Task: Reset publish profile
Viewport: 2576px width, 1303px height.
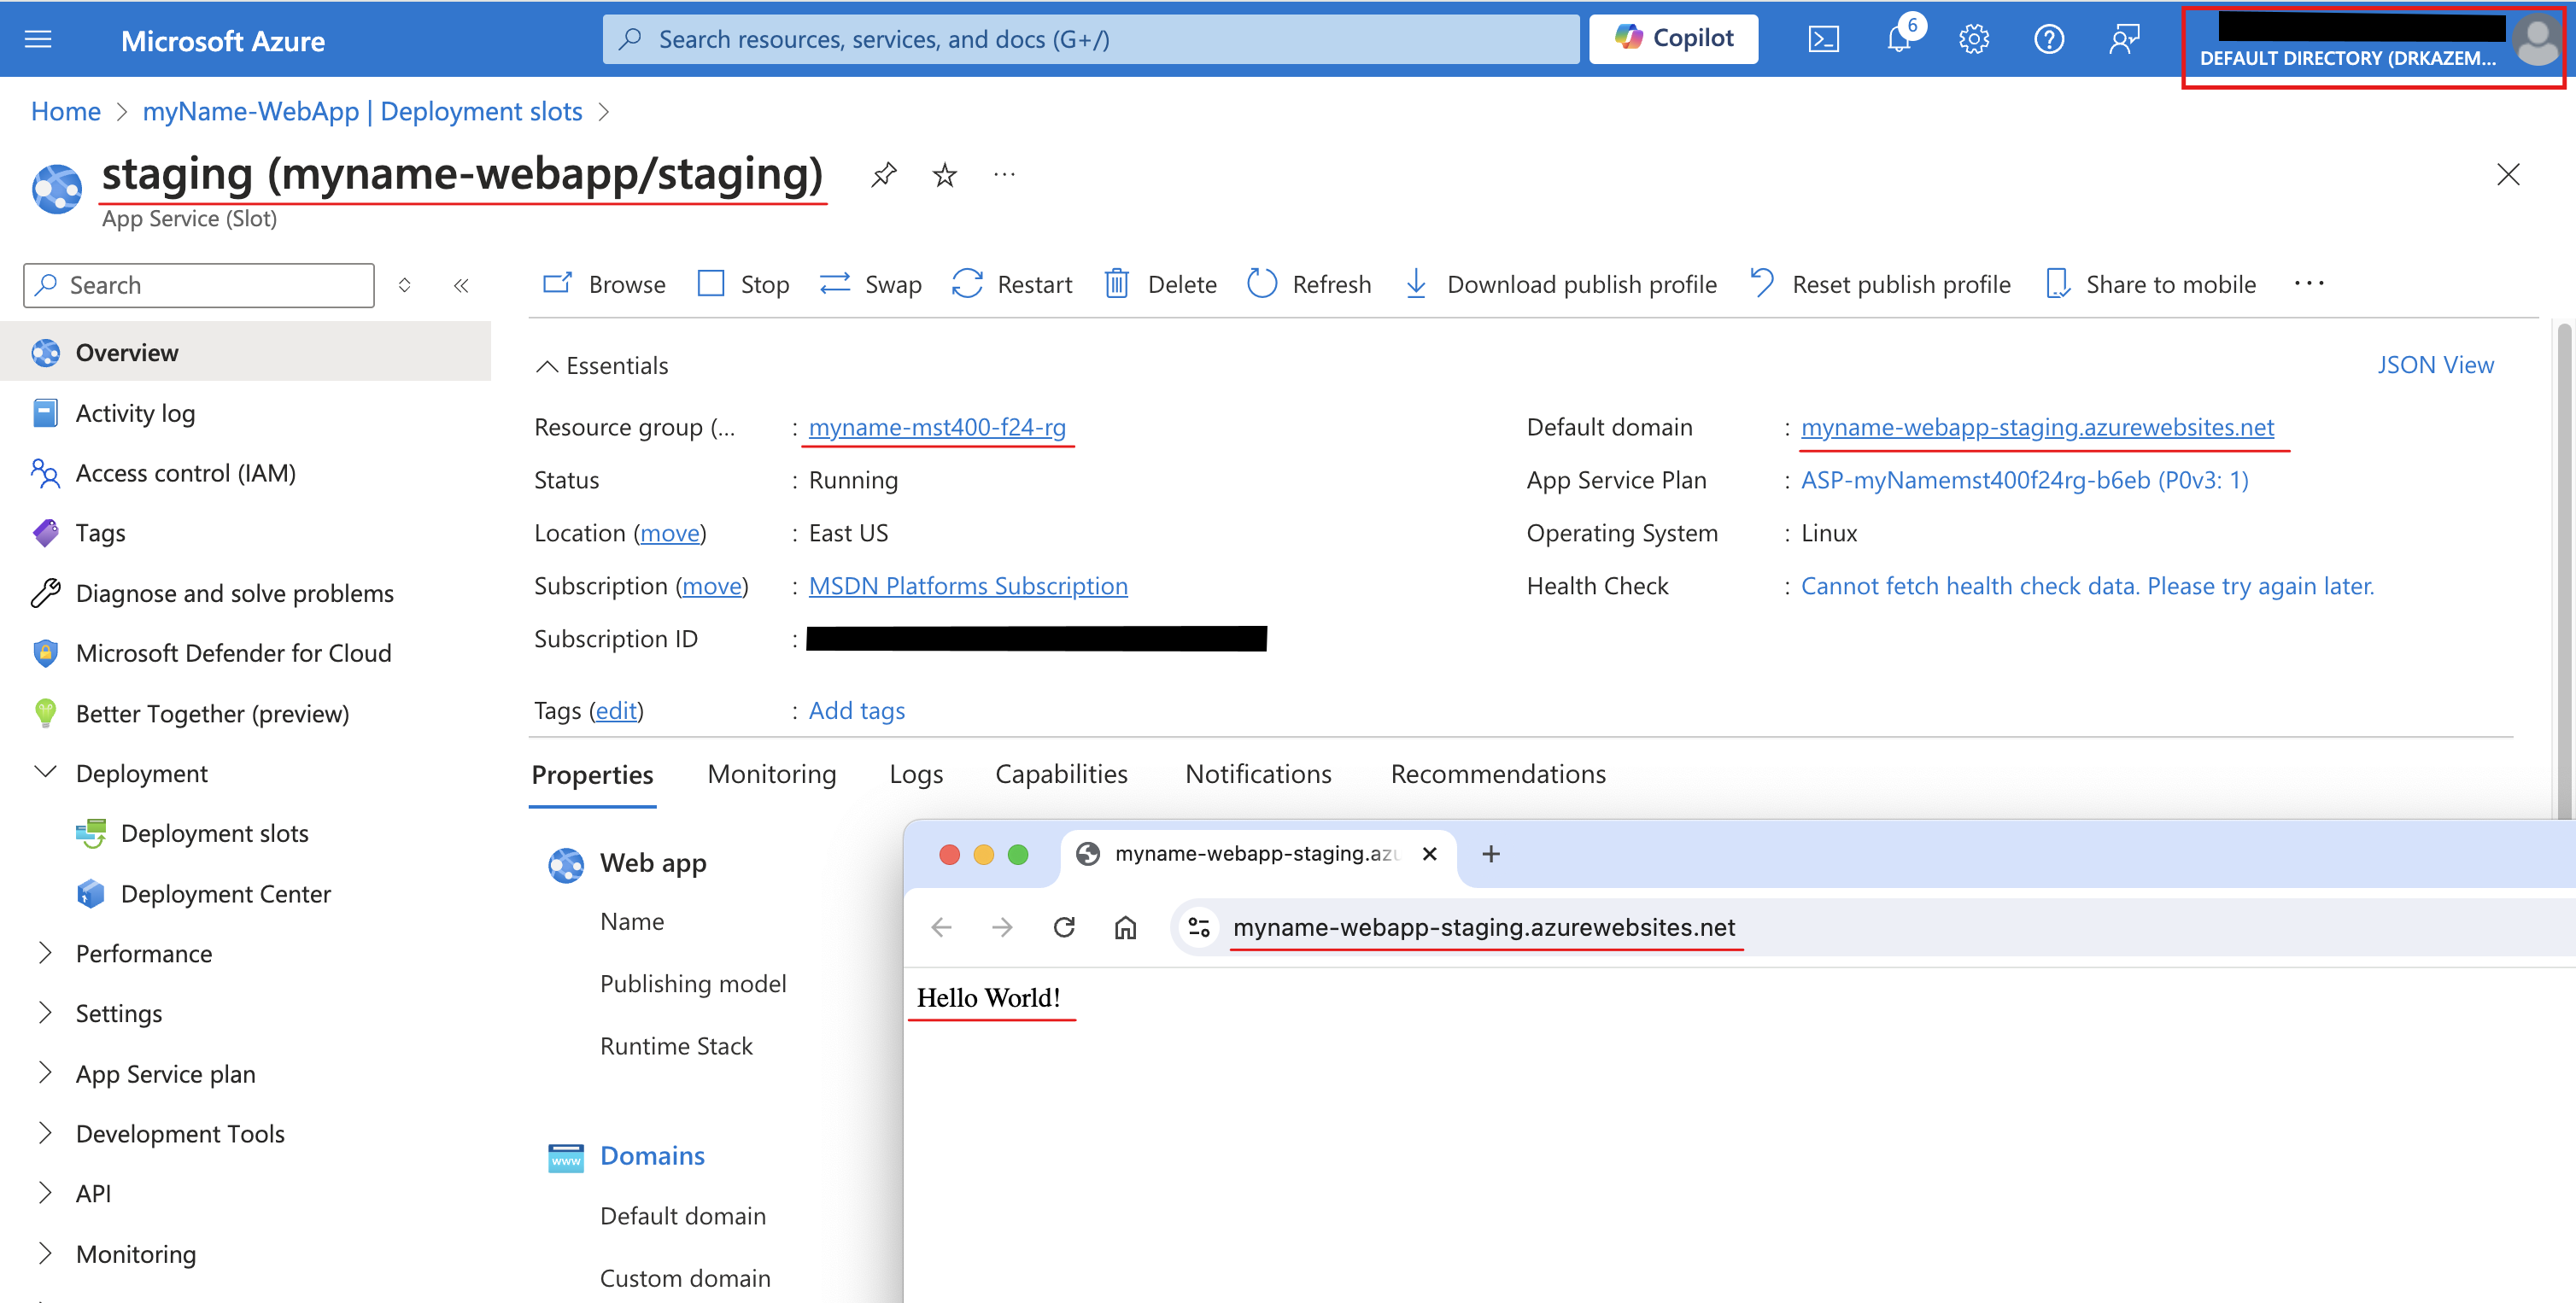Action: tap(1880, 285)
